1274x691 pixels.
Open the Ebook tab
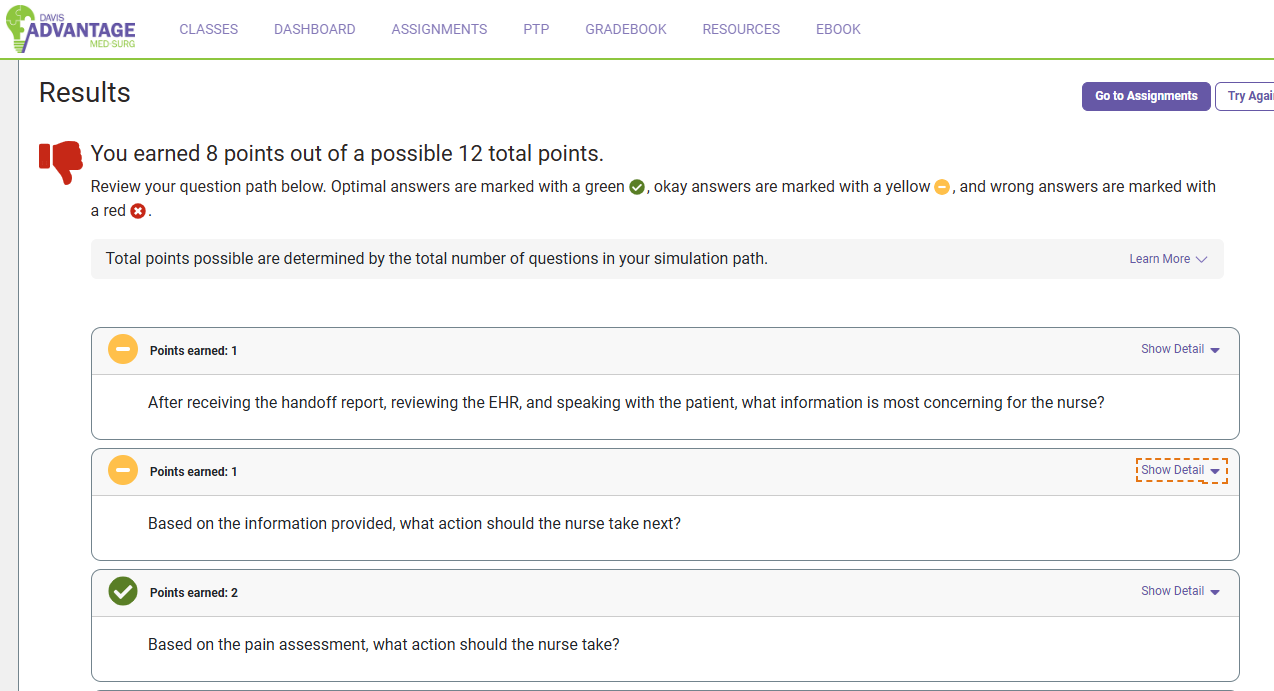click(838, 29)
